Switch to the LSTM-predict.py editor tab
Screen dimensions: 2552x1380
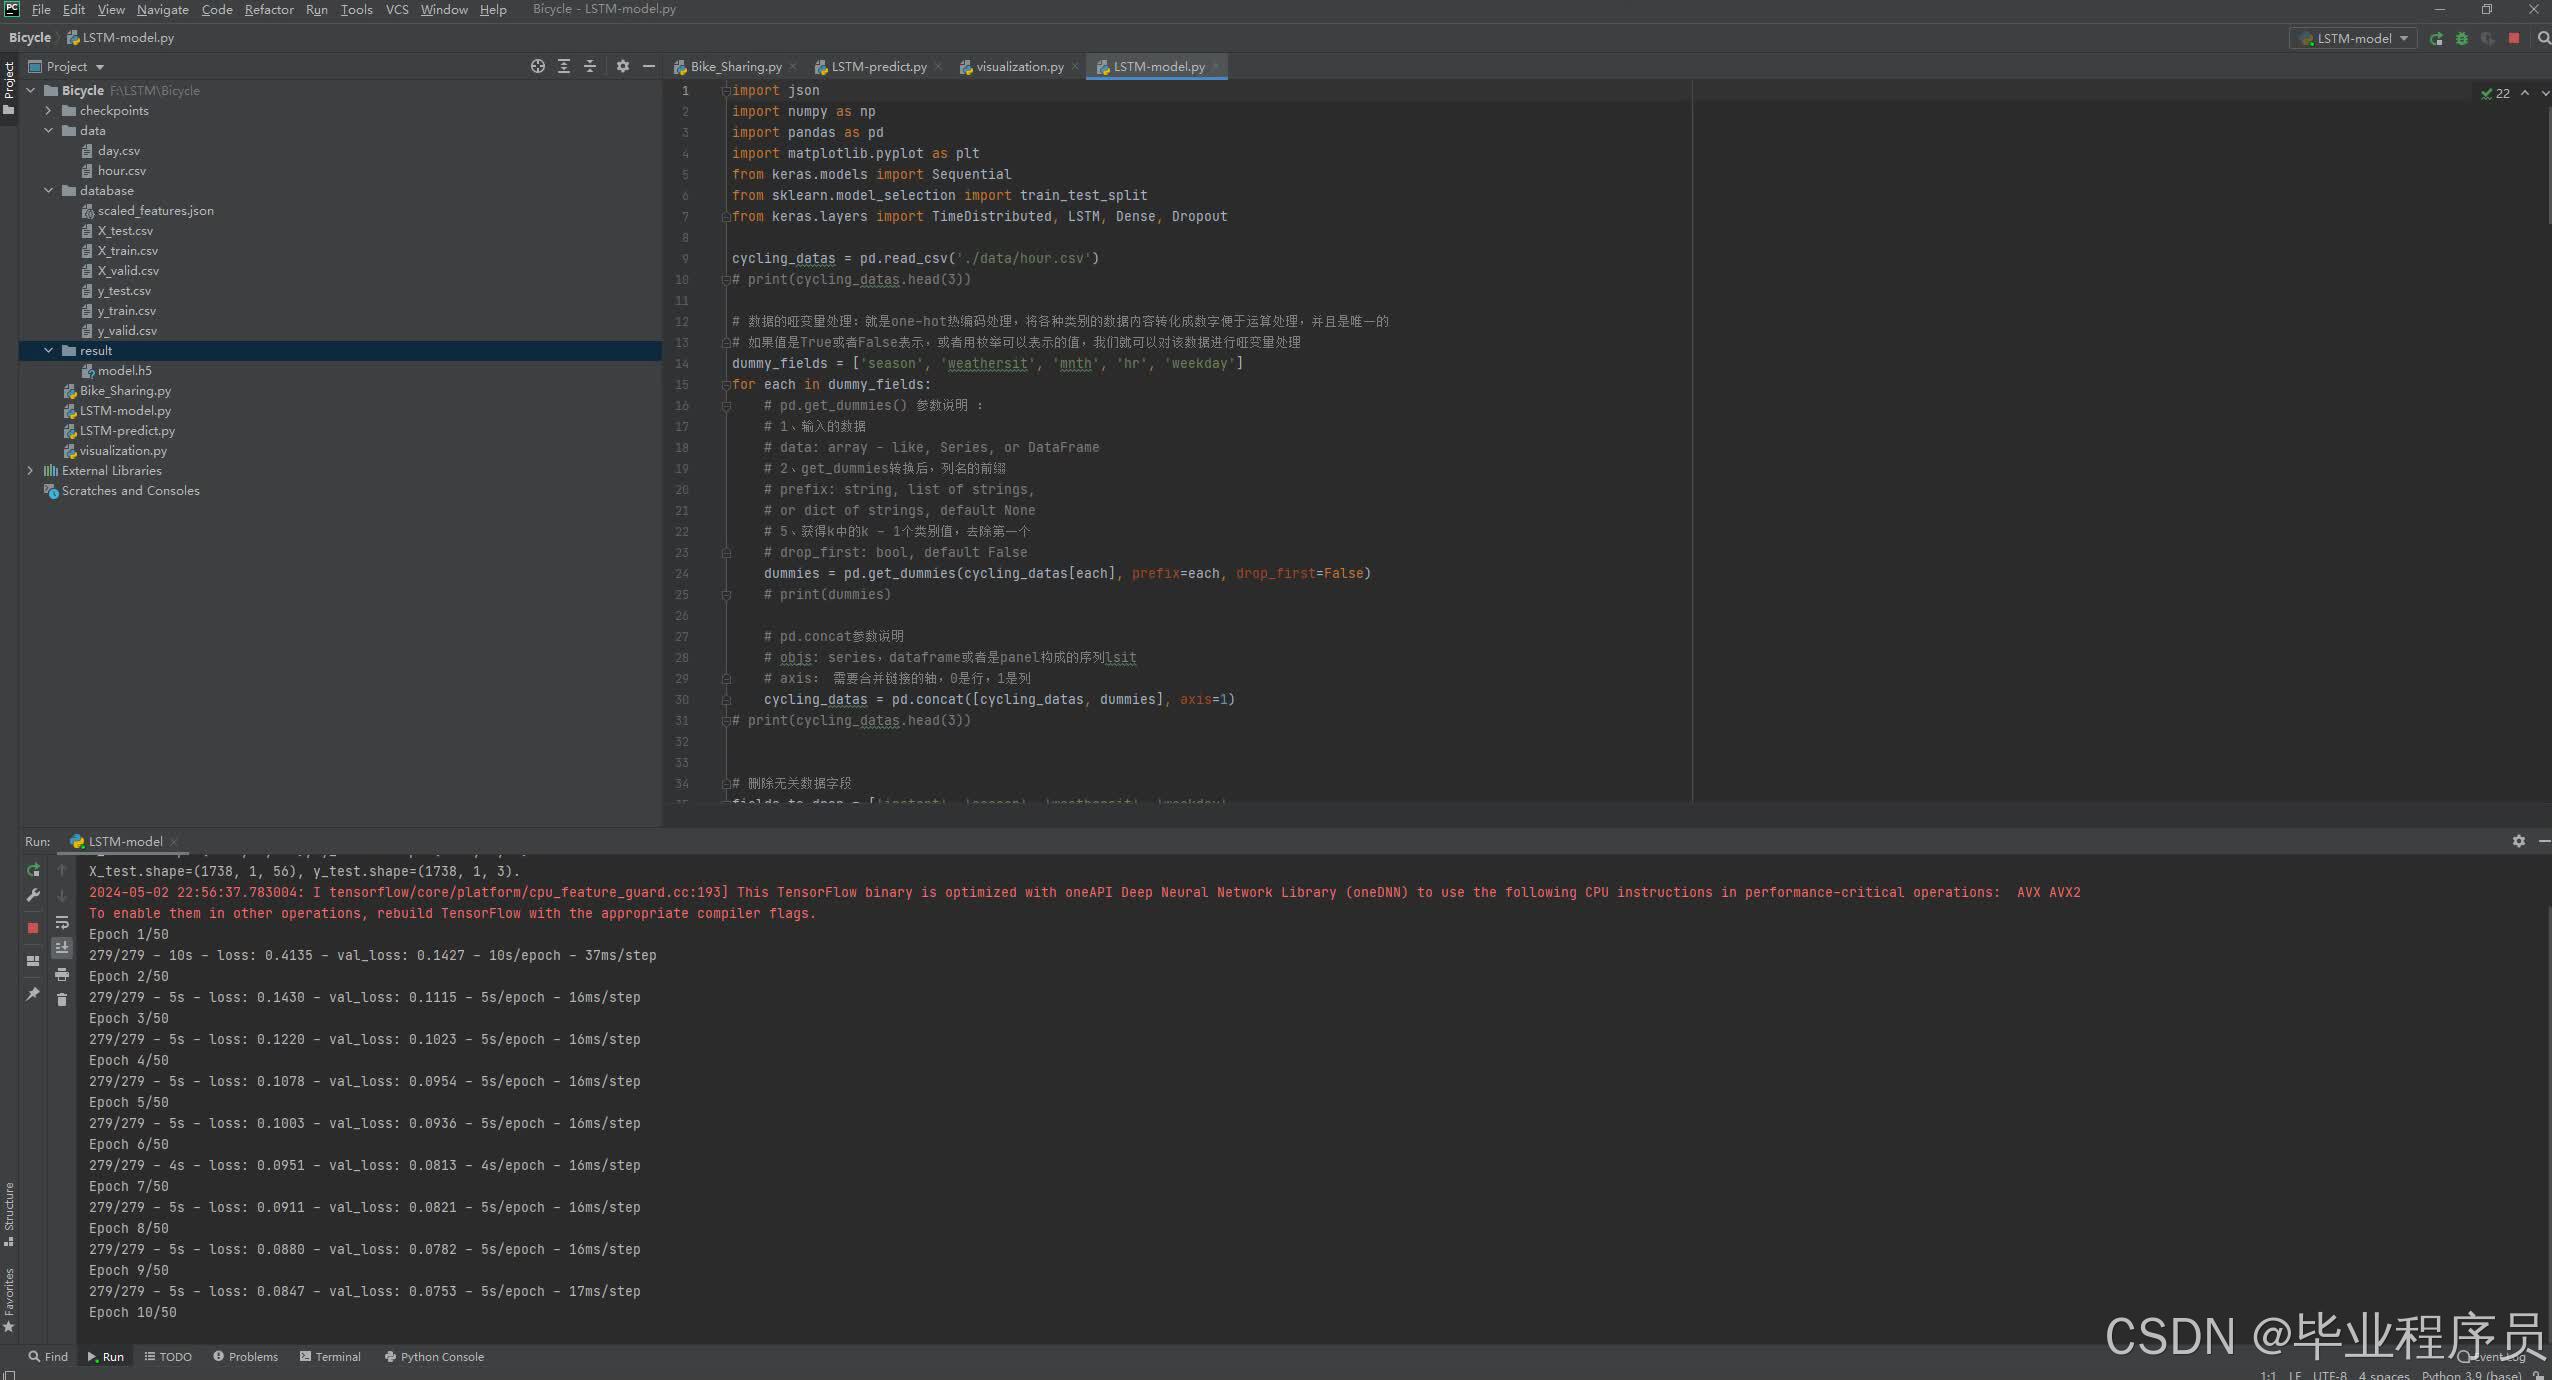878,67
